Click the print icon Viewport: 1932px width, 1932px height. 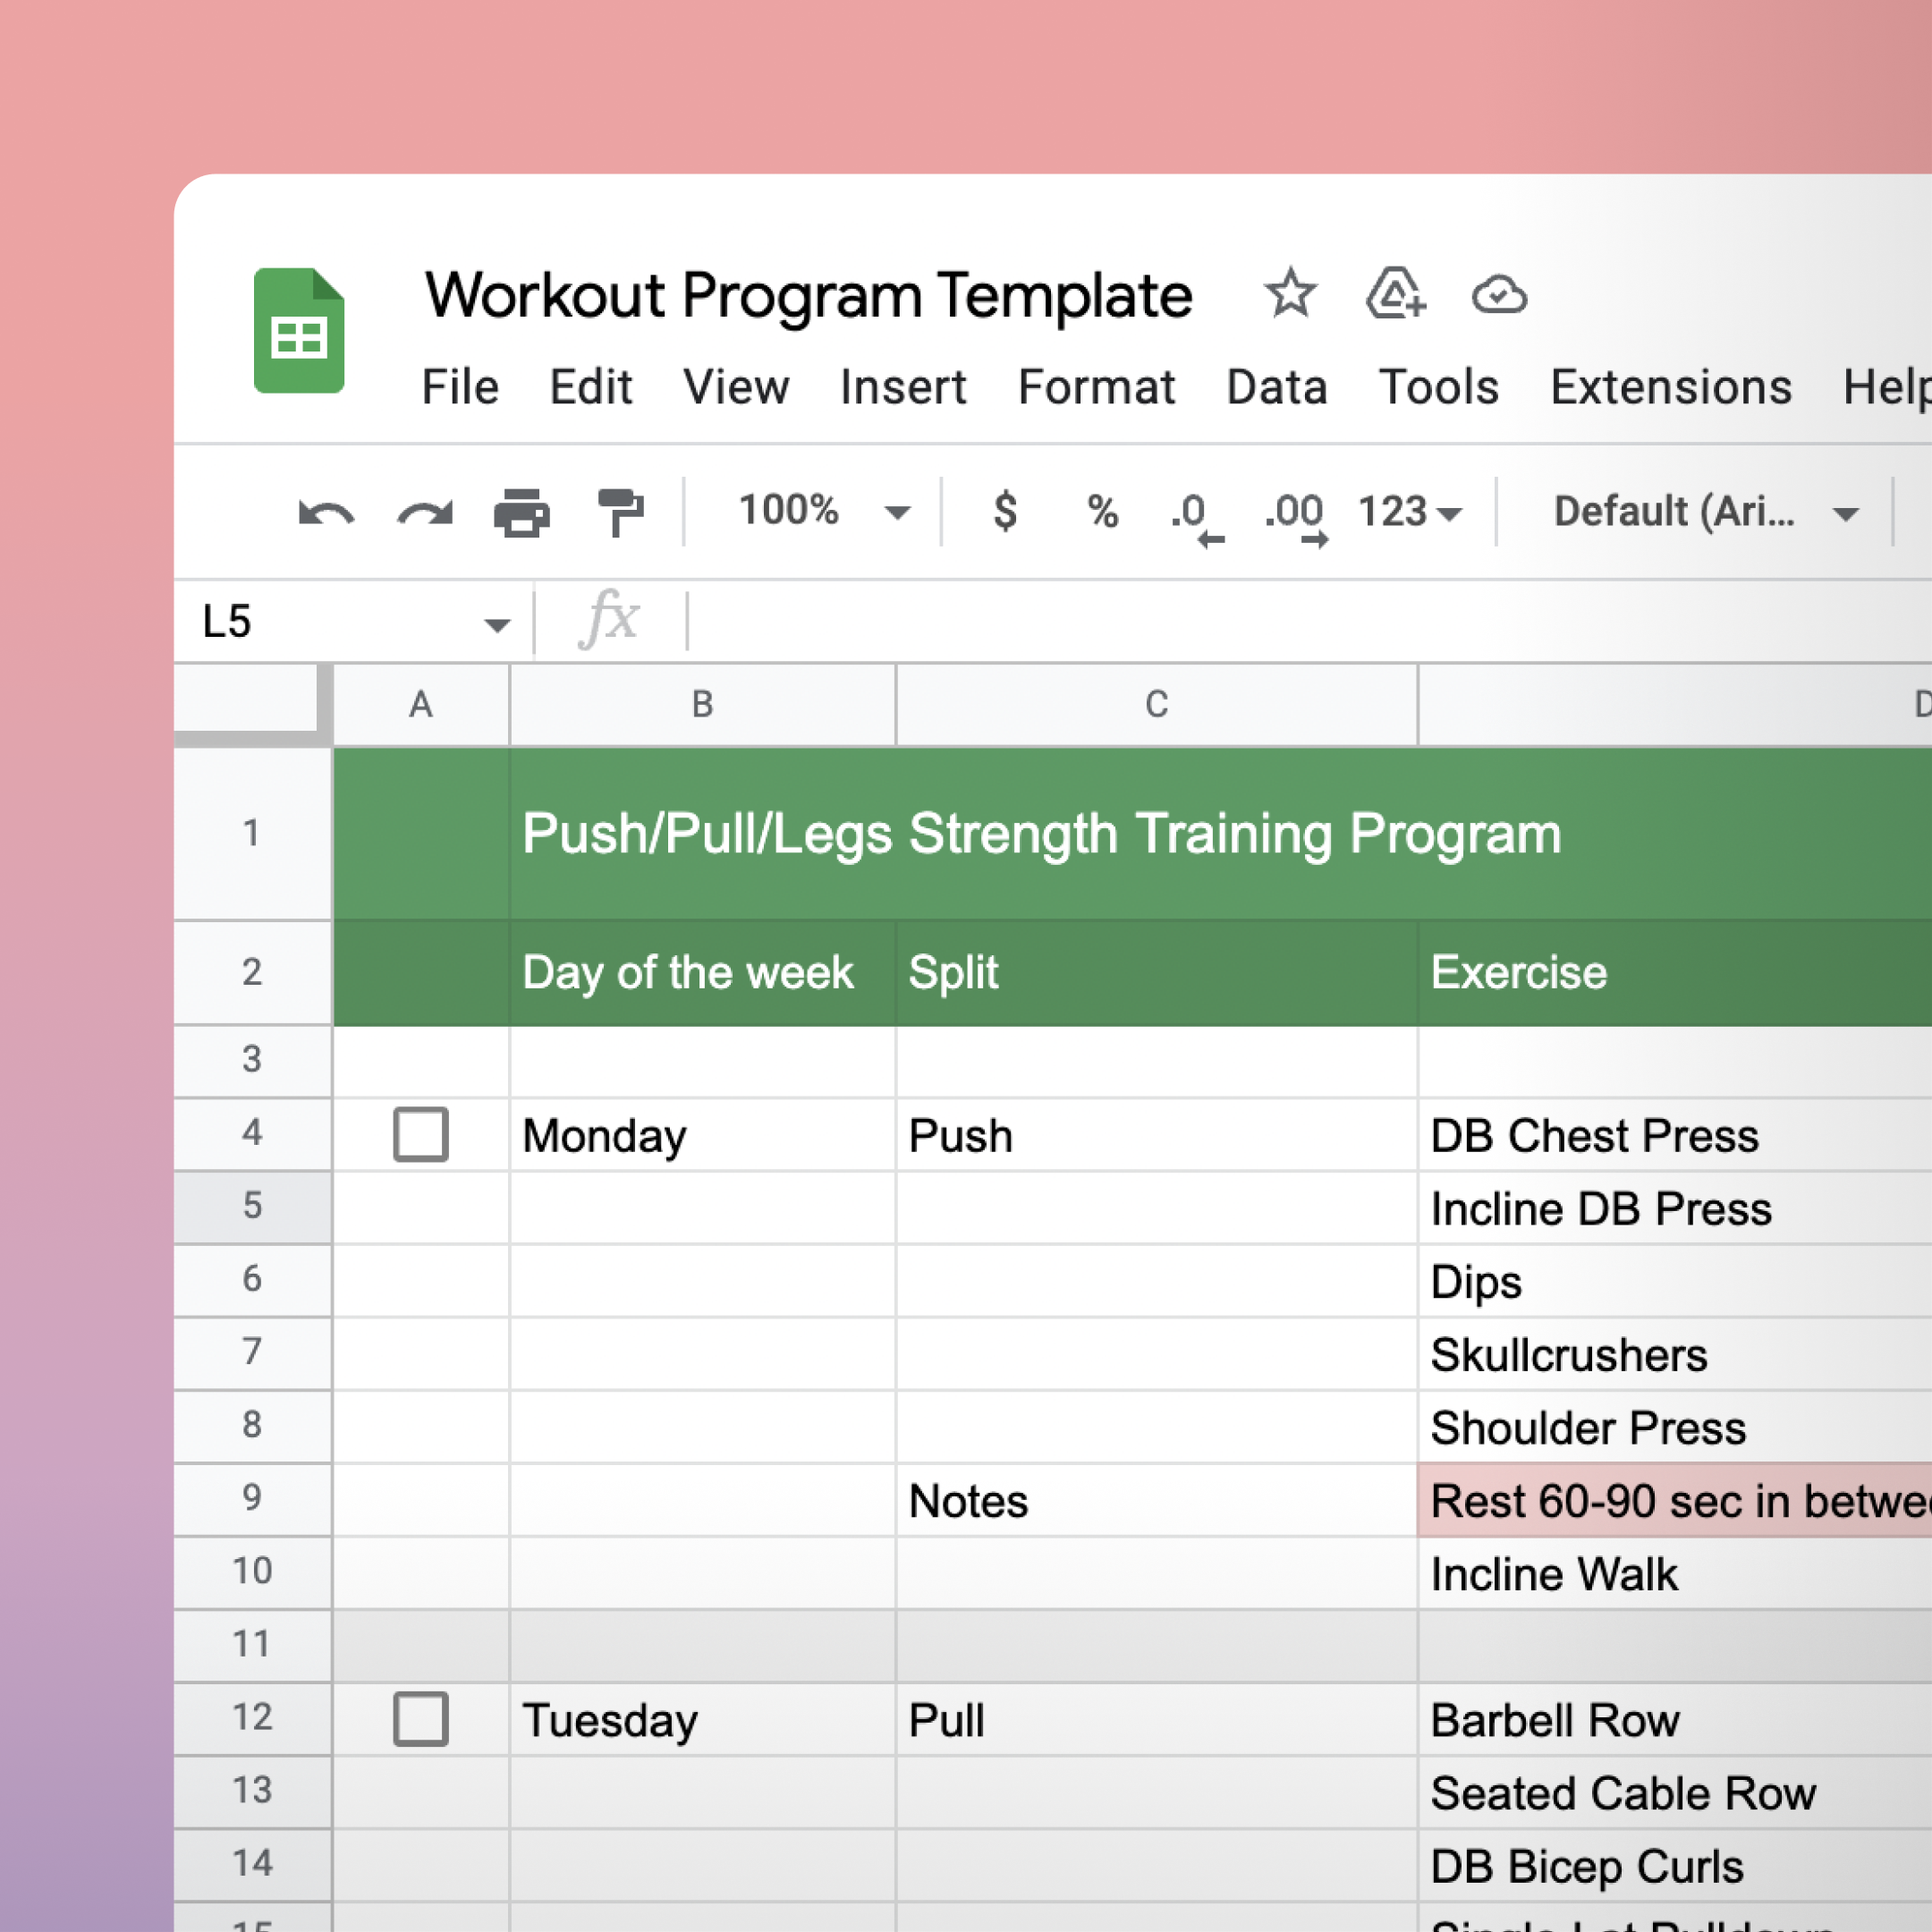[x=521, y=514]
